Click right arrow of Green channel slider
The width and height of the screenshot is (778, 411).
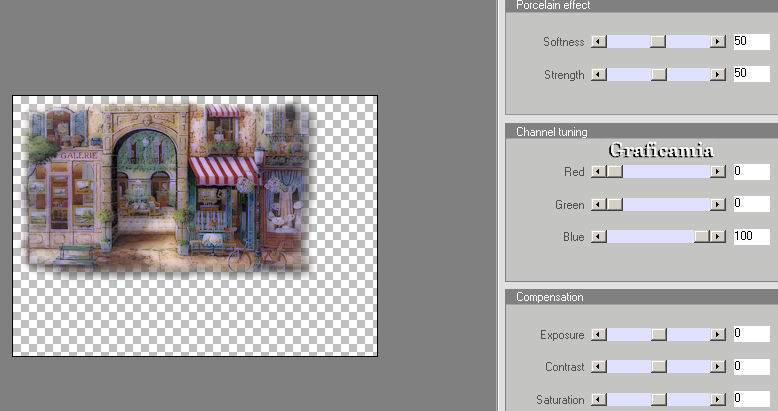[718, 205]
